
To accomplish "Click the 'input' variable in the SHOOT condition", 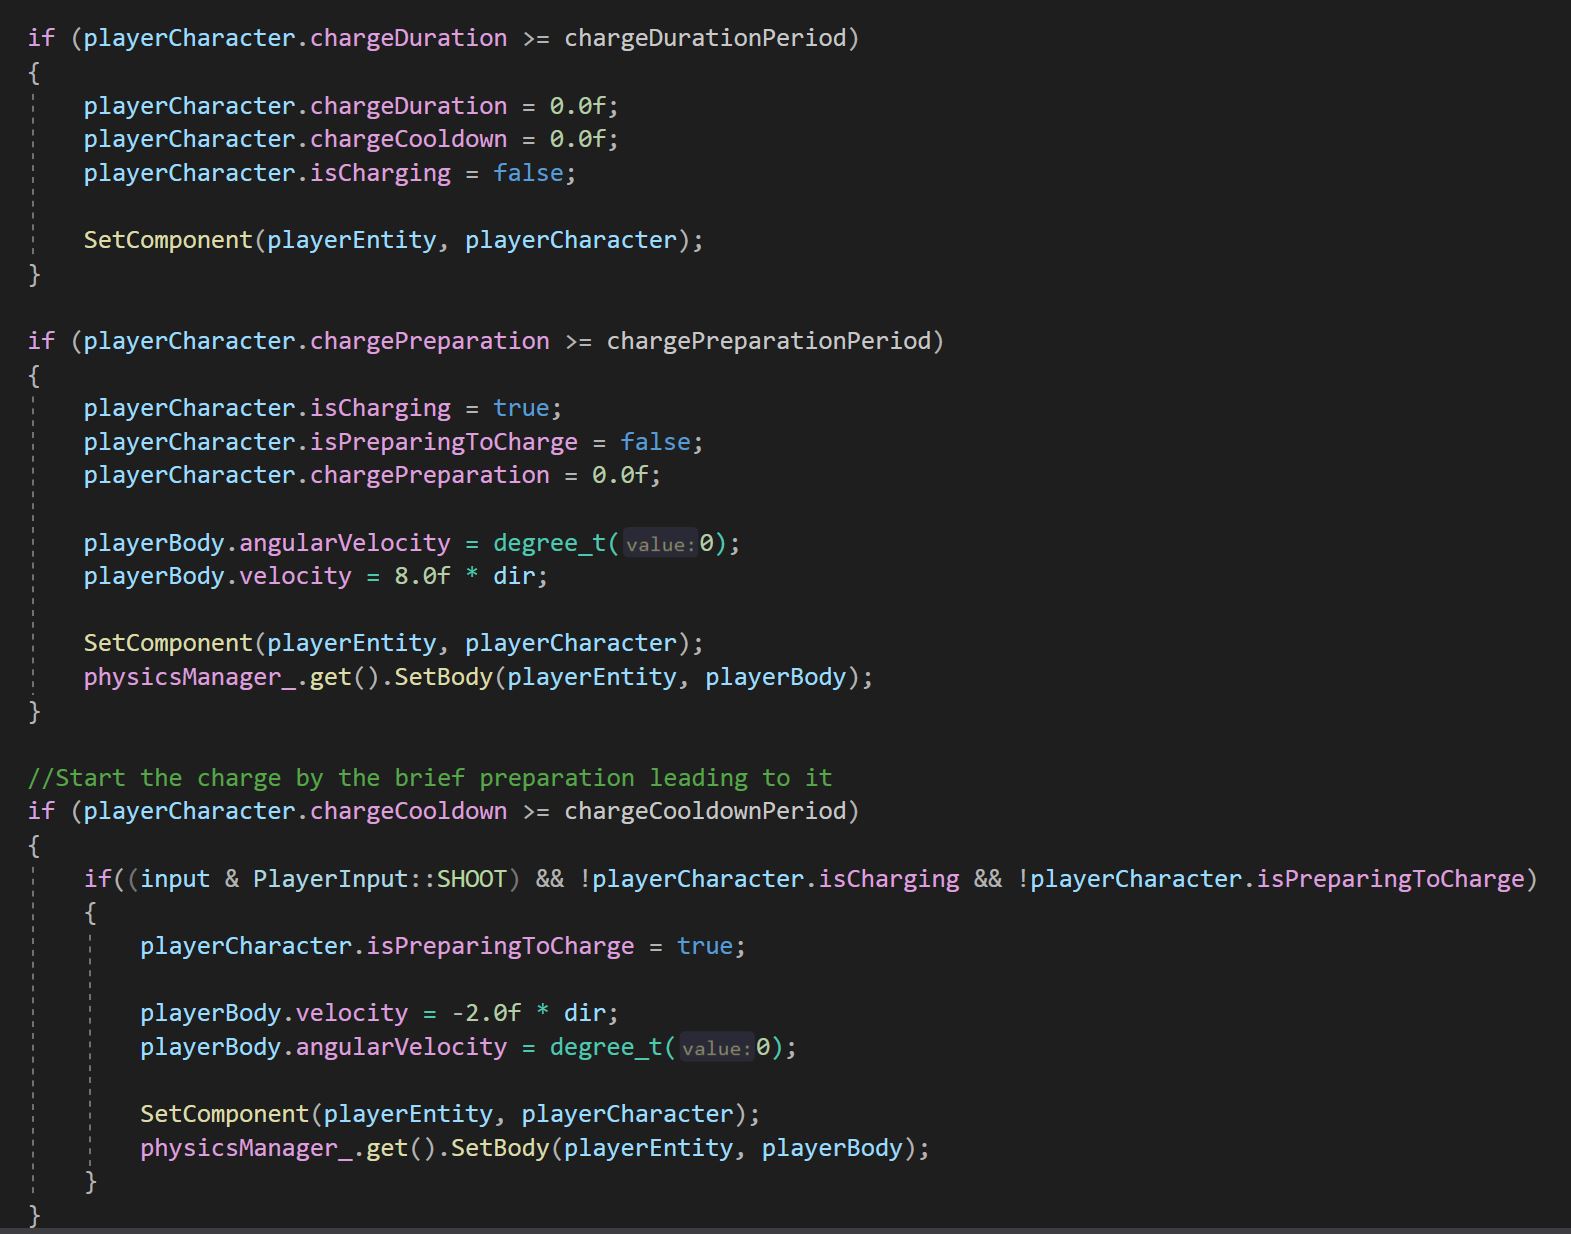I will tap(175, 879).
